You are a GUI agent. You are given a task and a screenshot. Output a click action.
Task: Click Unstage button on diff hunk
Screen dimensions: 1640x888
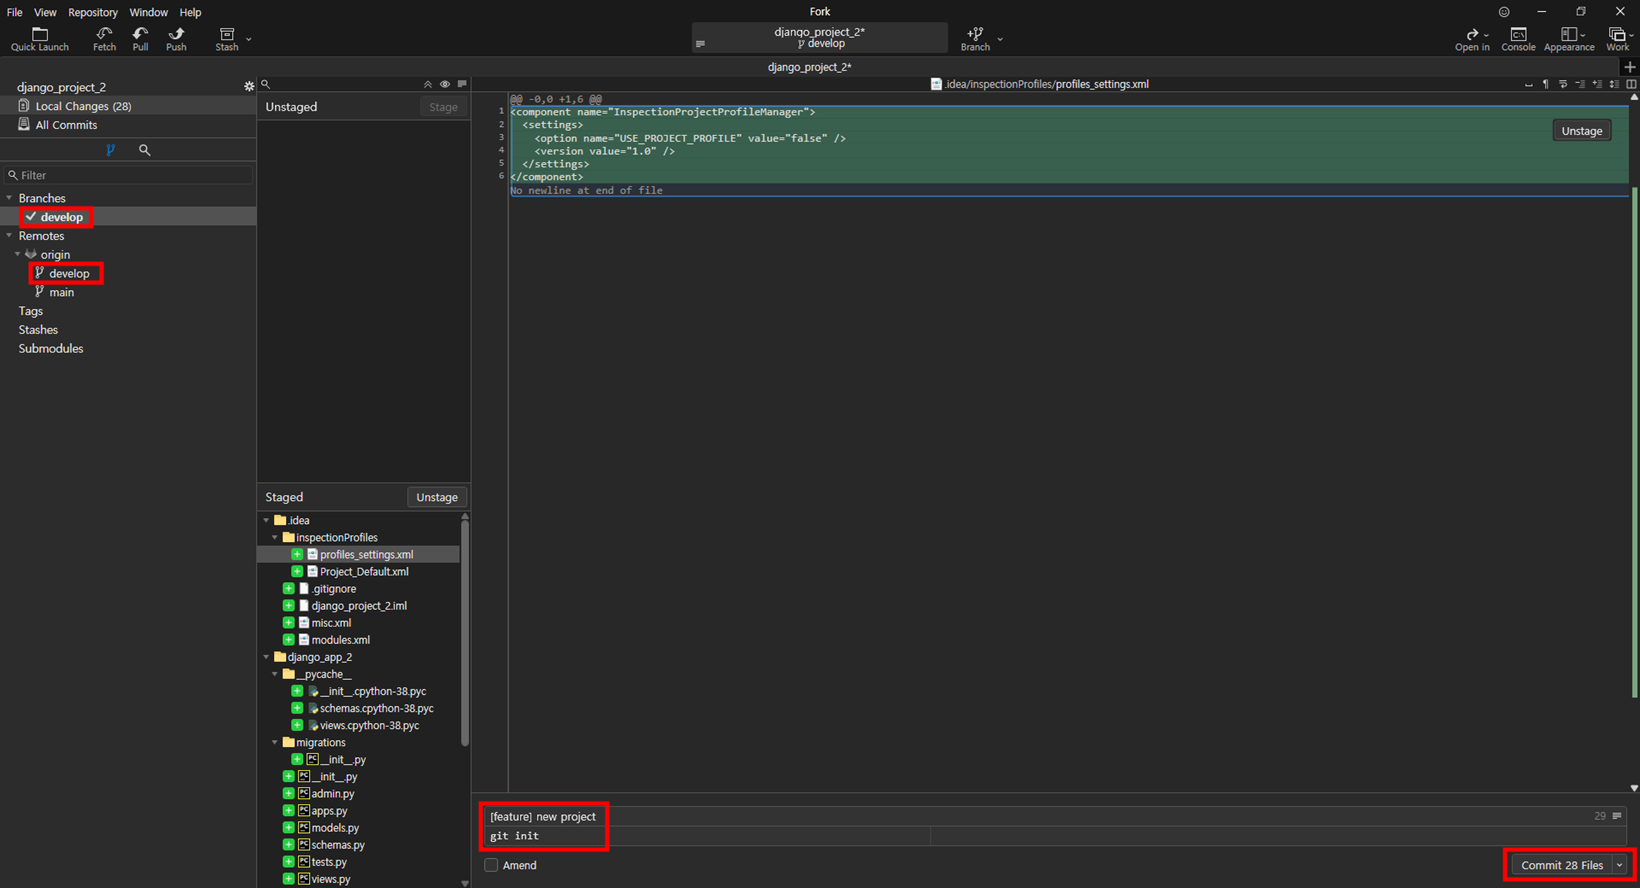click(x=1582, y=131)
